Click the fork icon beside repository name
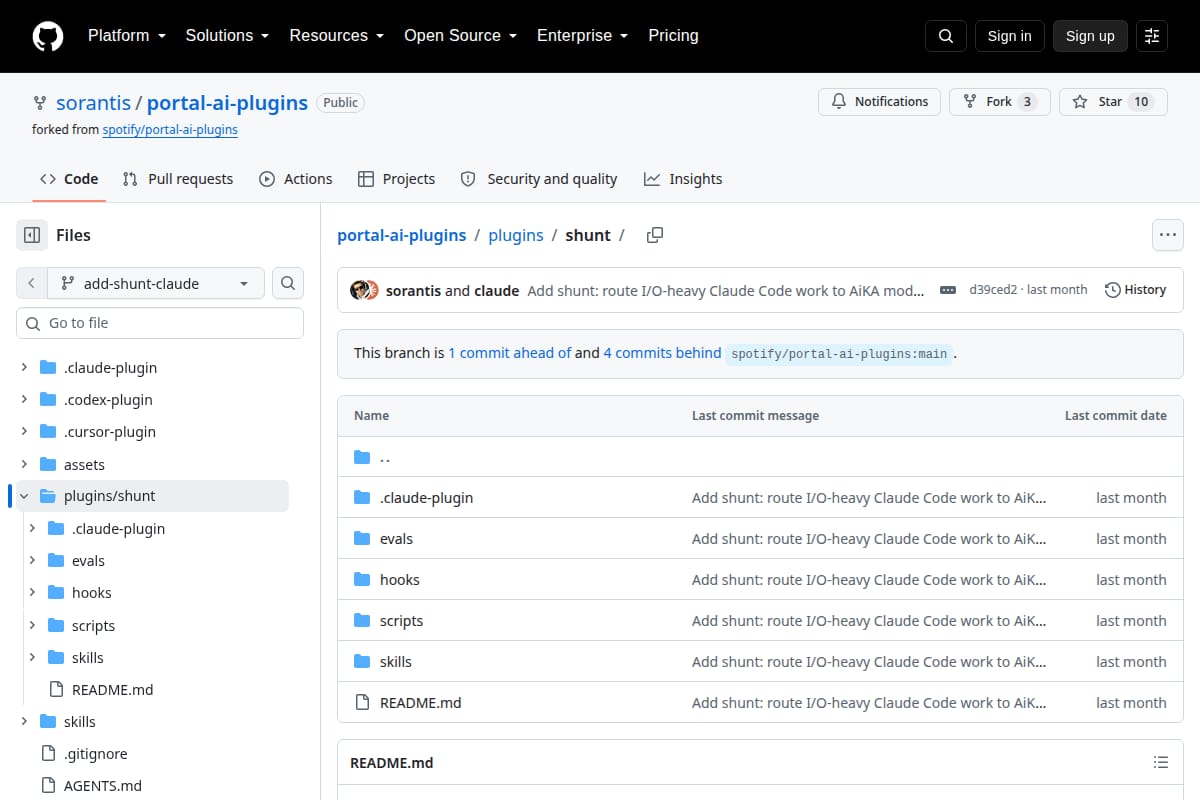1200x800 pixels. click(40, 102)
